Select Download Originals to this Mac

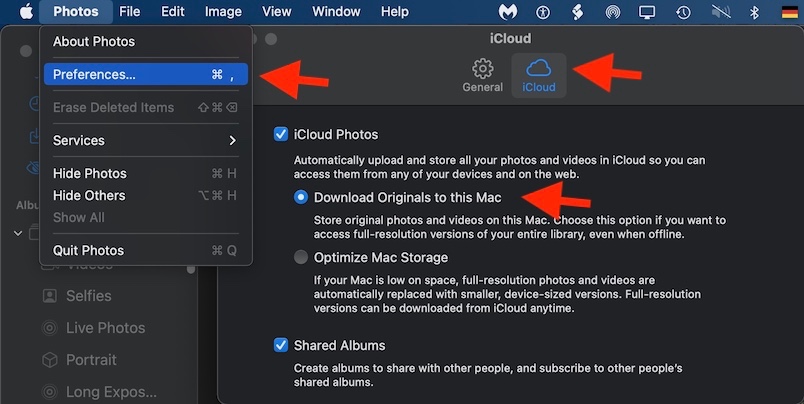point(301,197)
